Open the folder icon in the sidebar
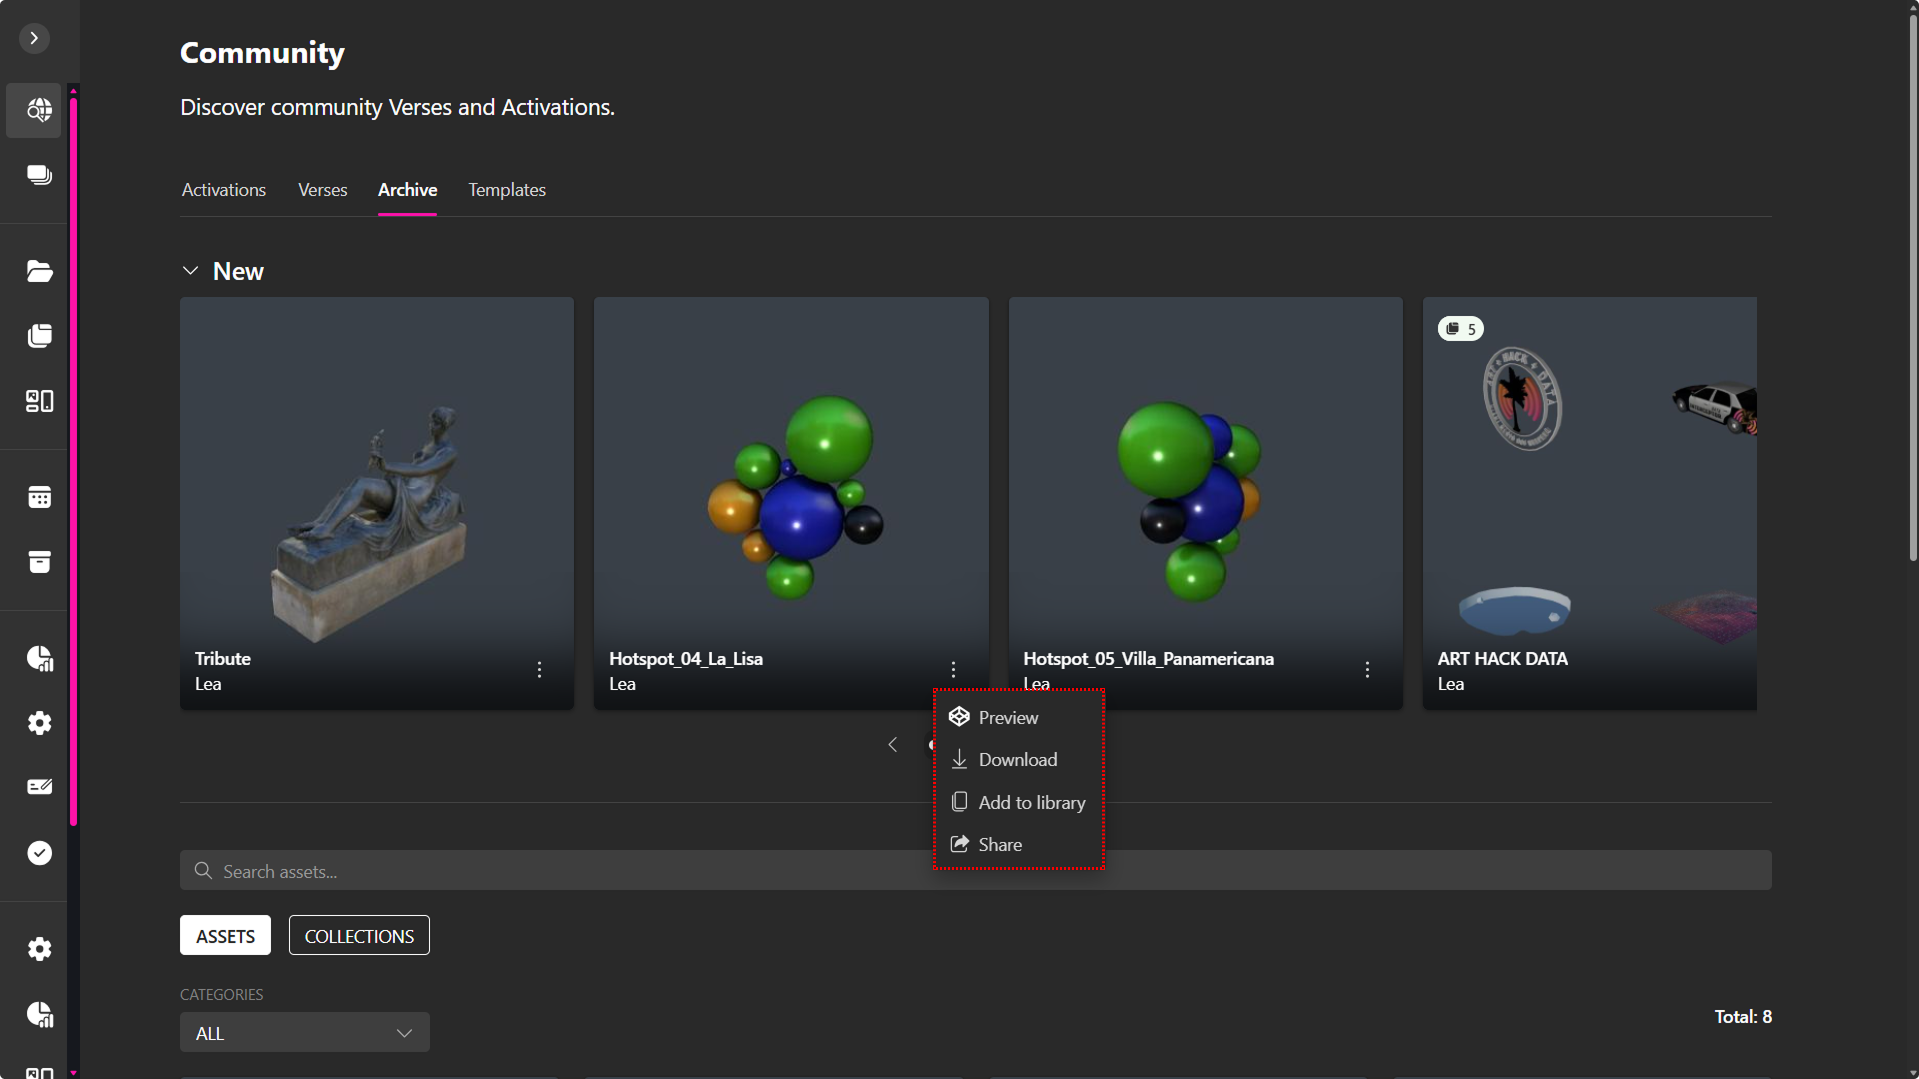The width and height of the screenshot is (1919, 1079). (39, 271)
